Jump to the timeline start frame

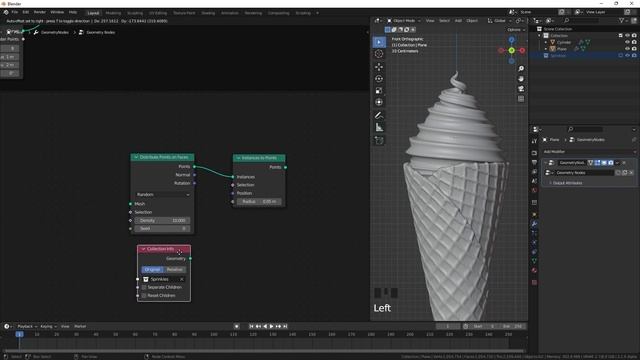[251, 326]
